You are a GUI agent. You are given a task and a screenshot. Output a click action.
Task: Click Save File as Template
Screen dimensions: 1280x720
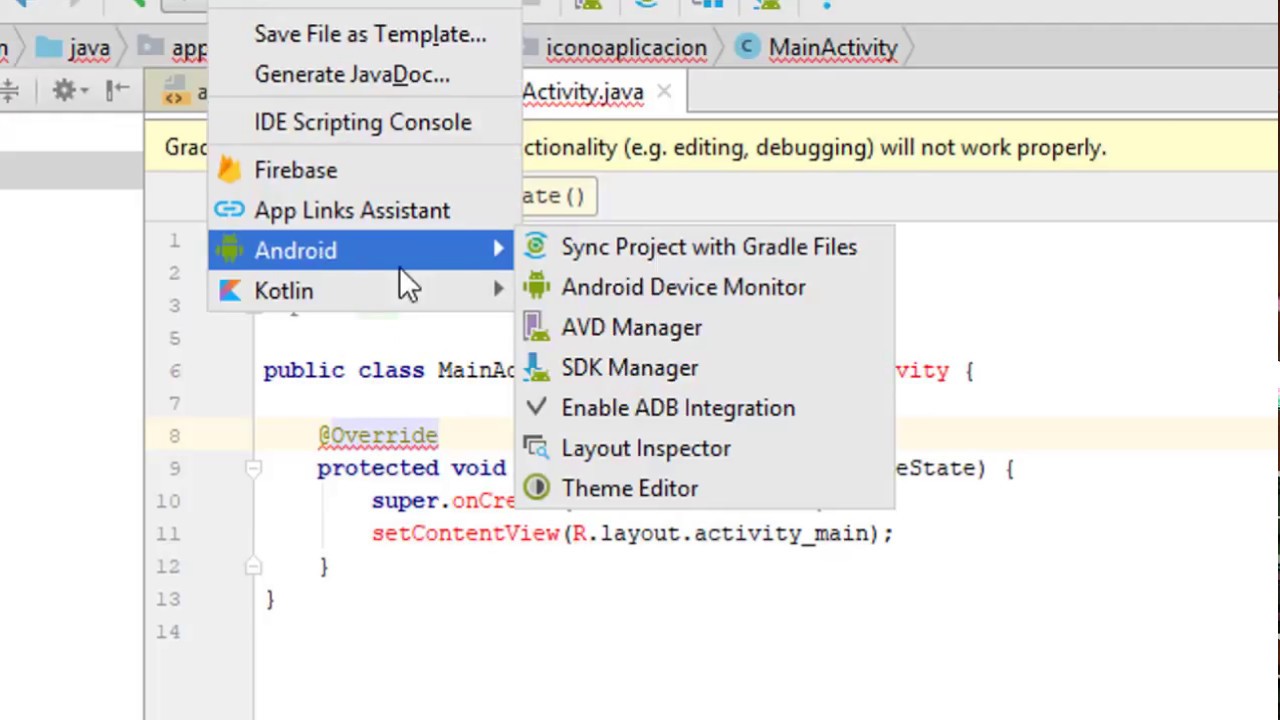pos(370,34)
